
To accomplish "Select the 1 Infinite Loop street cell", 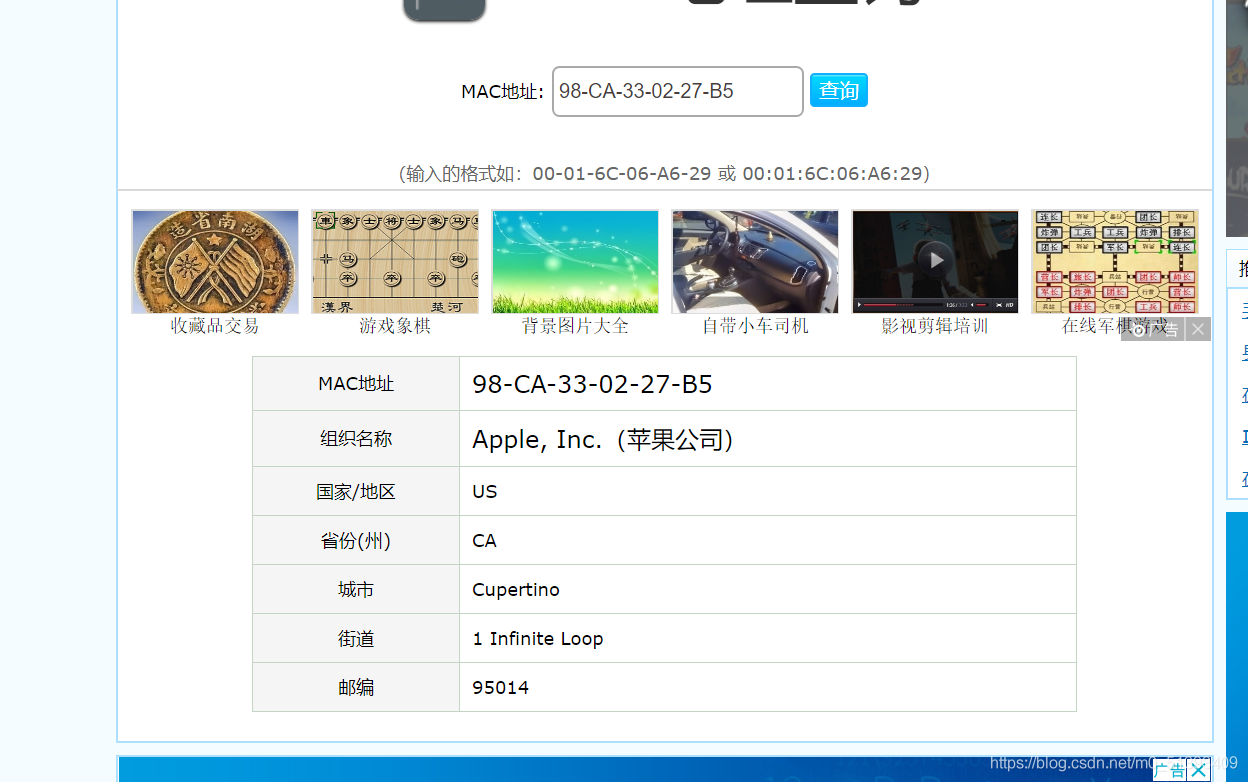I will [768, 638].
